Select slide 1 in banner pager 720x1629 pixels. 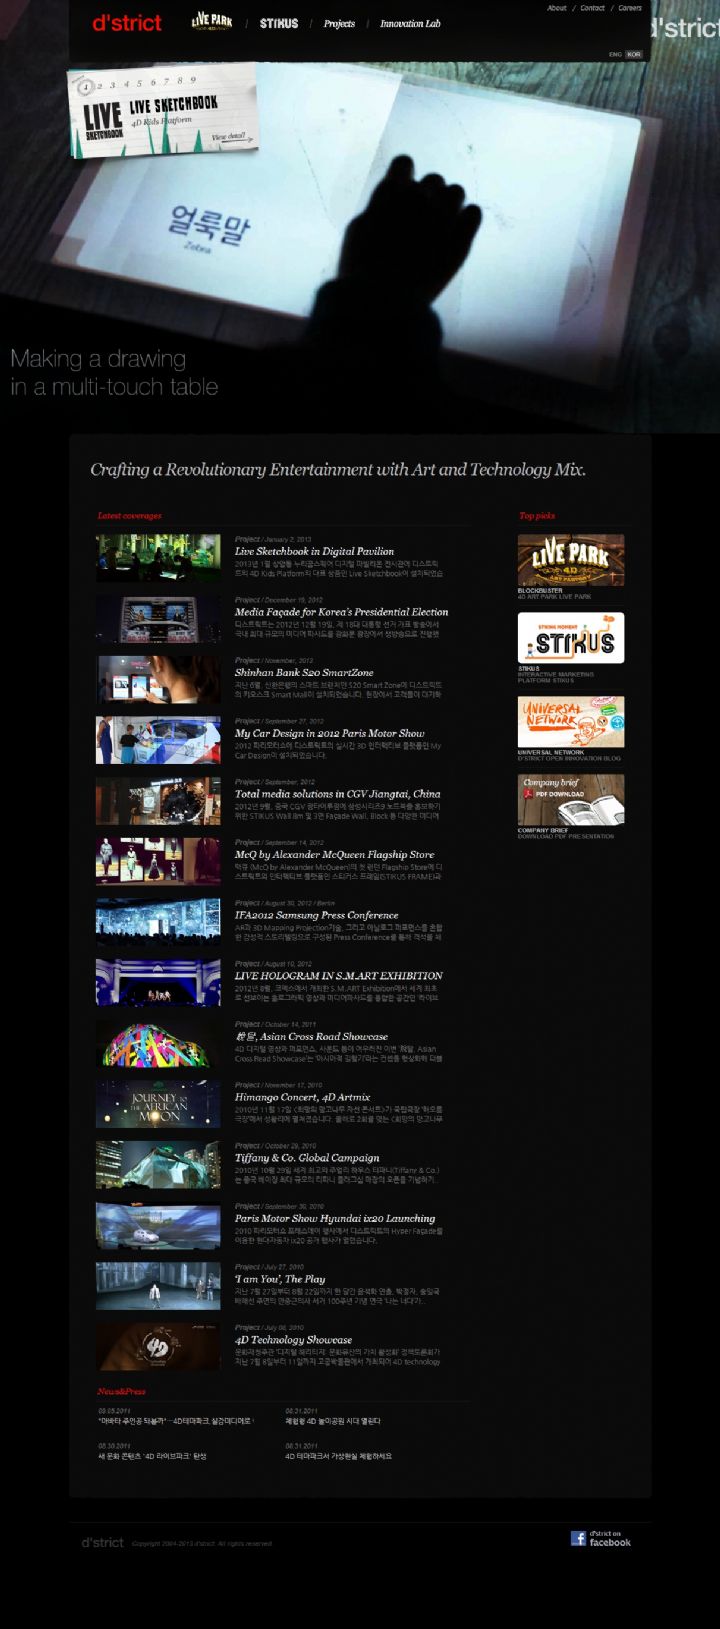coord(87,86)
